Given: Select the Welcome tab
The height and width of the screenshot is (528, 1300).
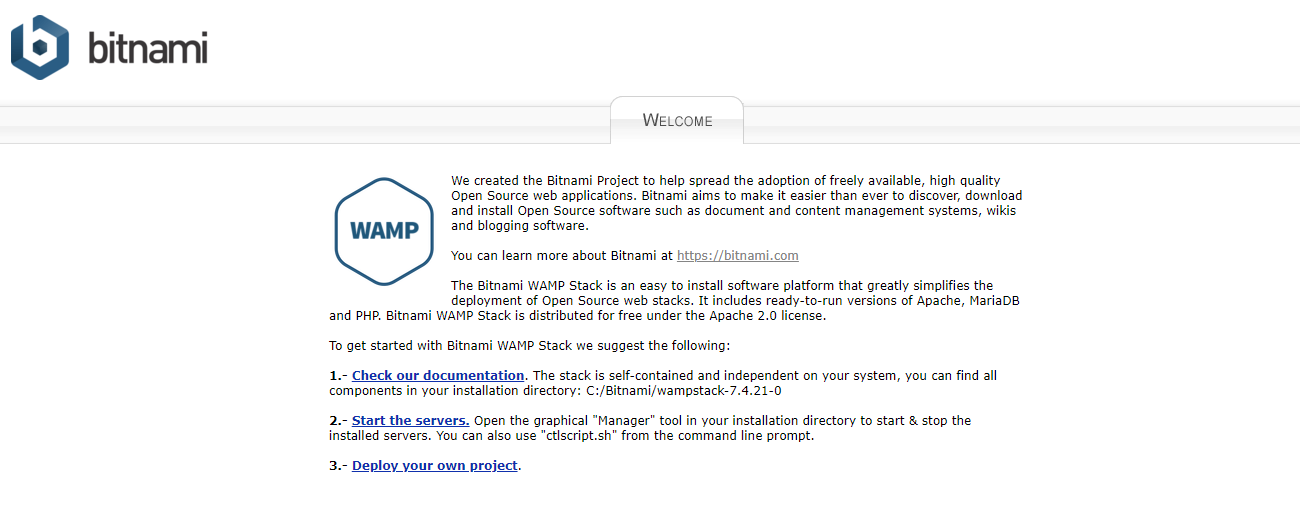Looking at the screenshot, I should 677,121.
